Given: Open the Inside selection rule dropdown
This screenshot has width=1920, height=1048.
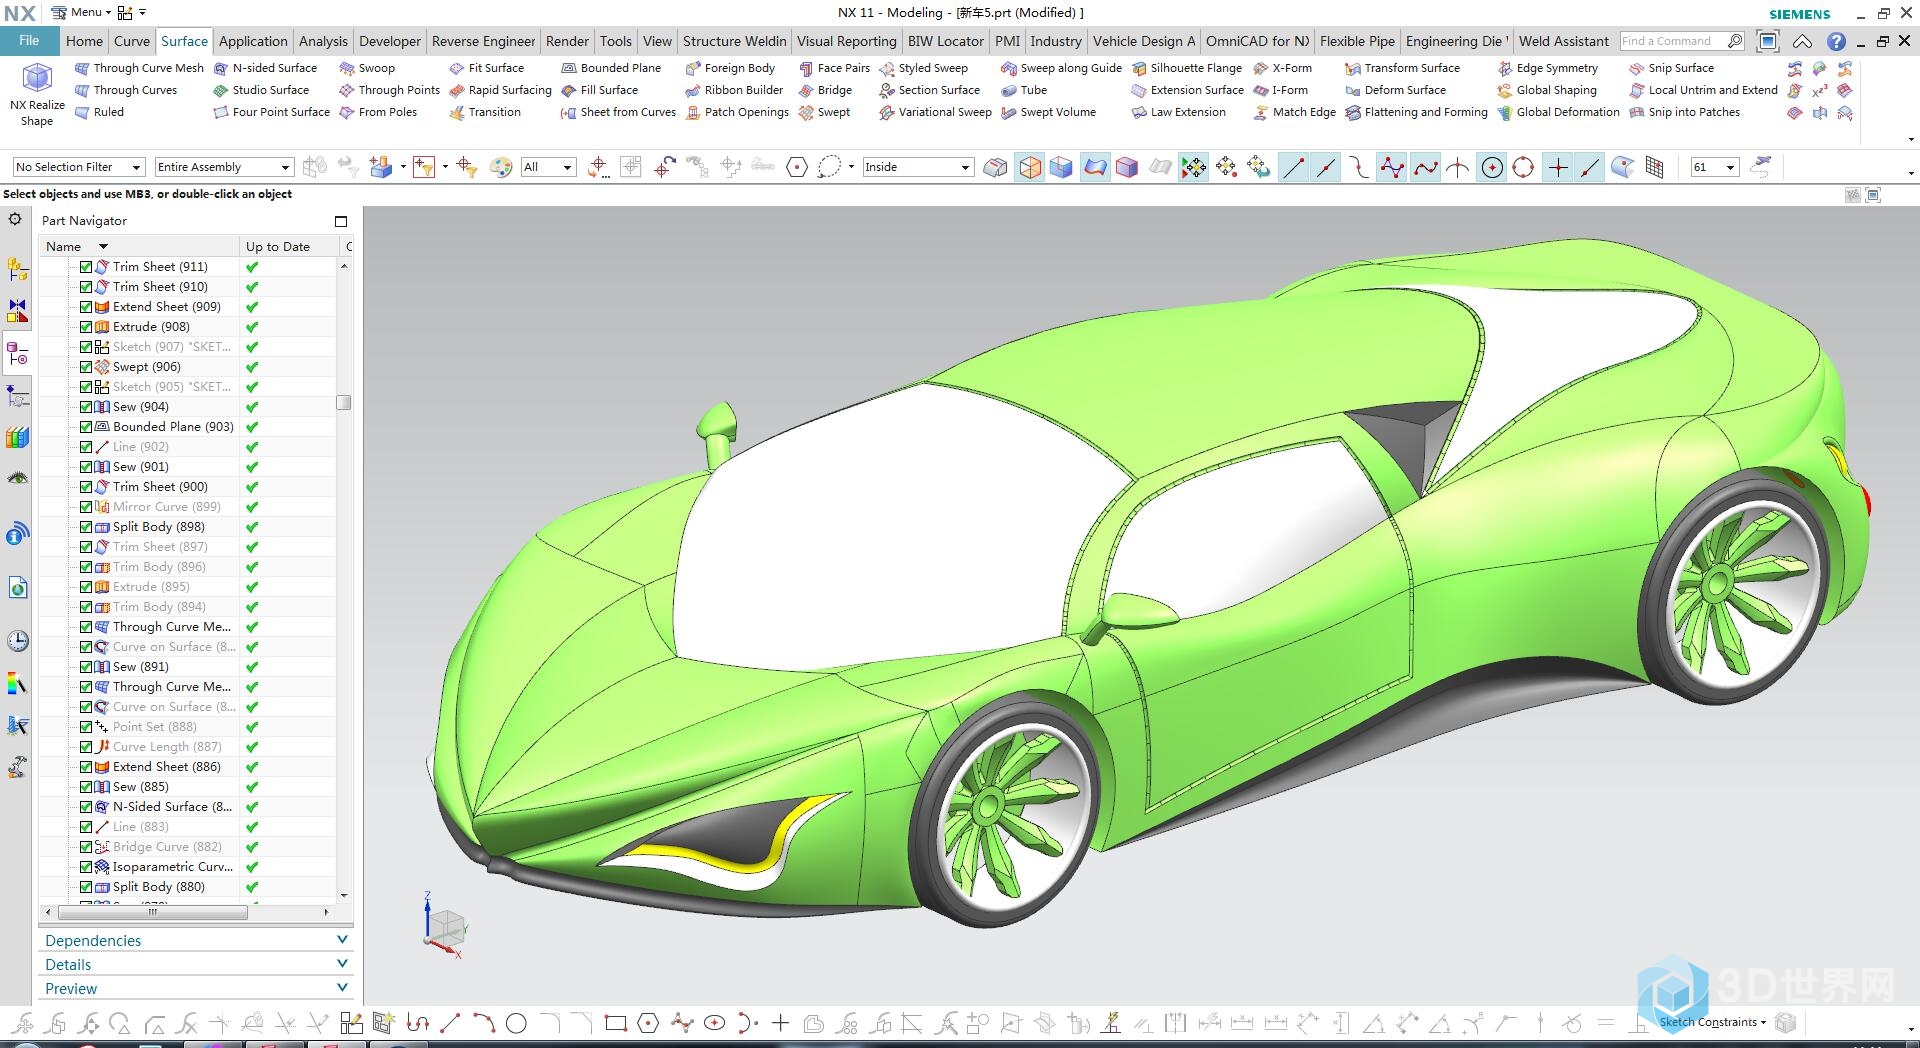Looking at the screenshot, I should 918,167.
